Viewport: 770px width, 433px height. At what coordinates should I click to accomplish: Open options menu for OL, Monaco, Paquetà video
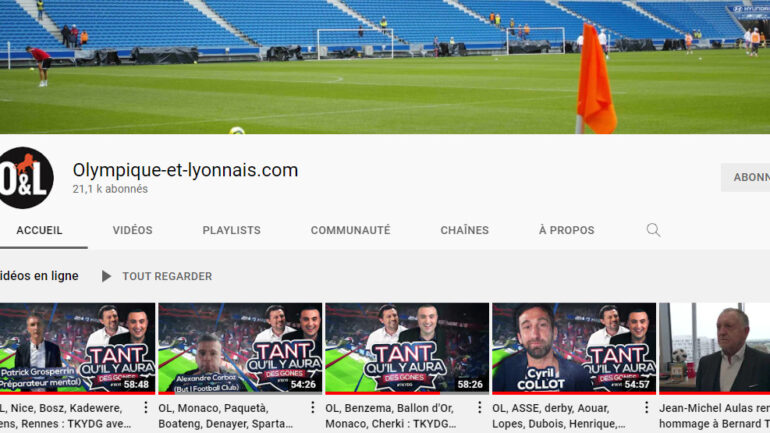click(312, 407)
